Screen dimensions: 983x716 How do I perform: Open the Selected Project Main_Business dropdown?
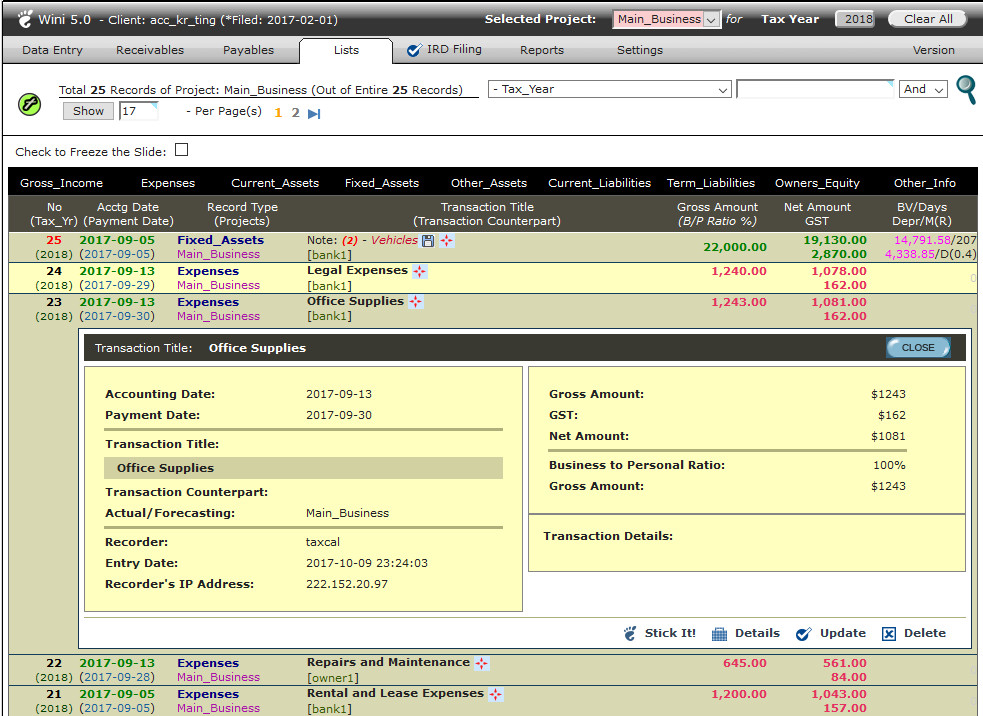666,19
